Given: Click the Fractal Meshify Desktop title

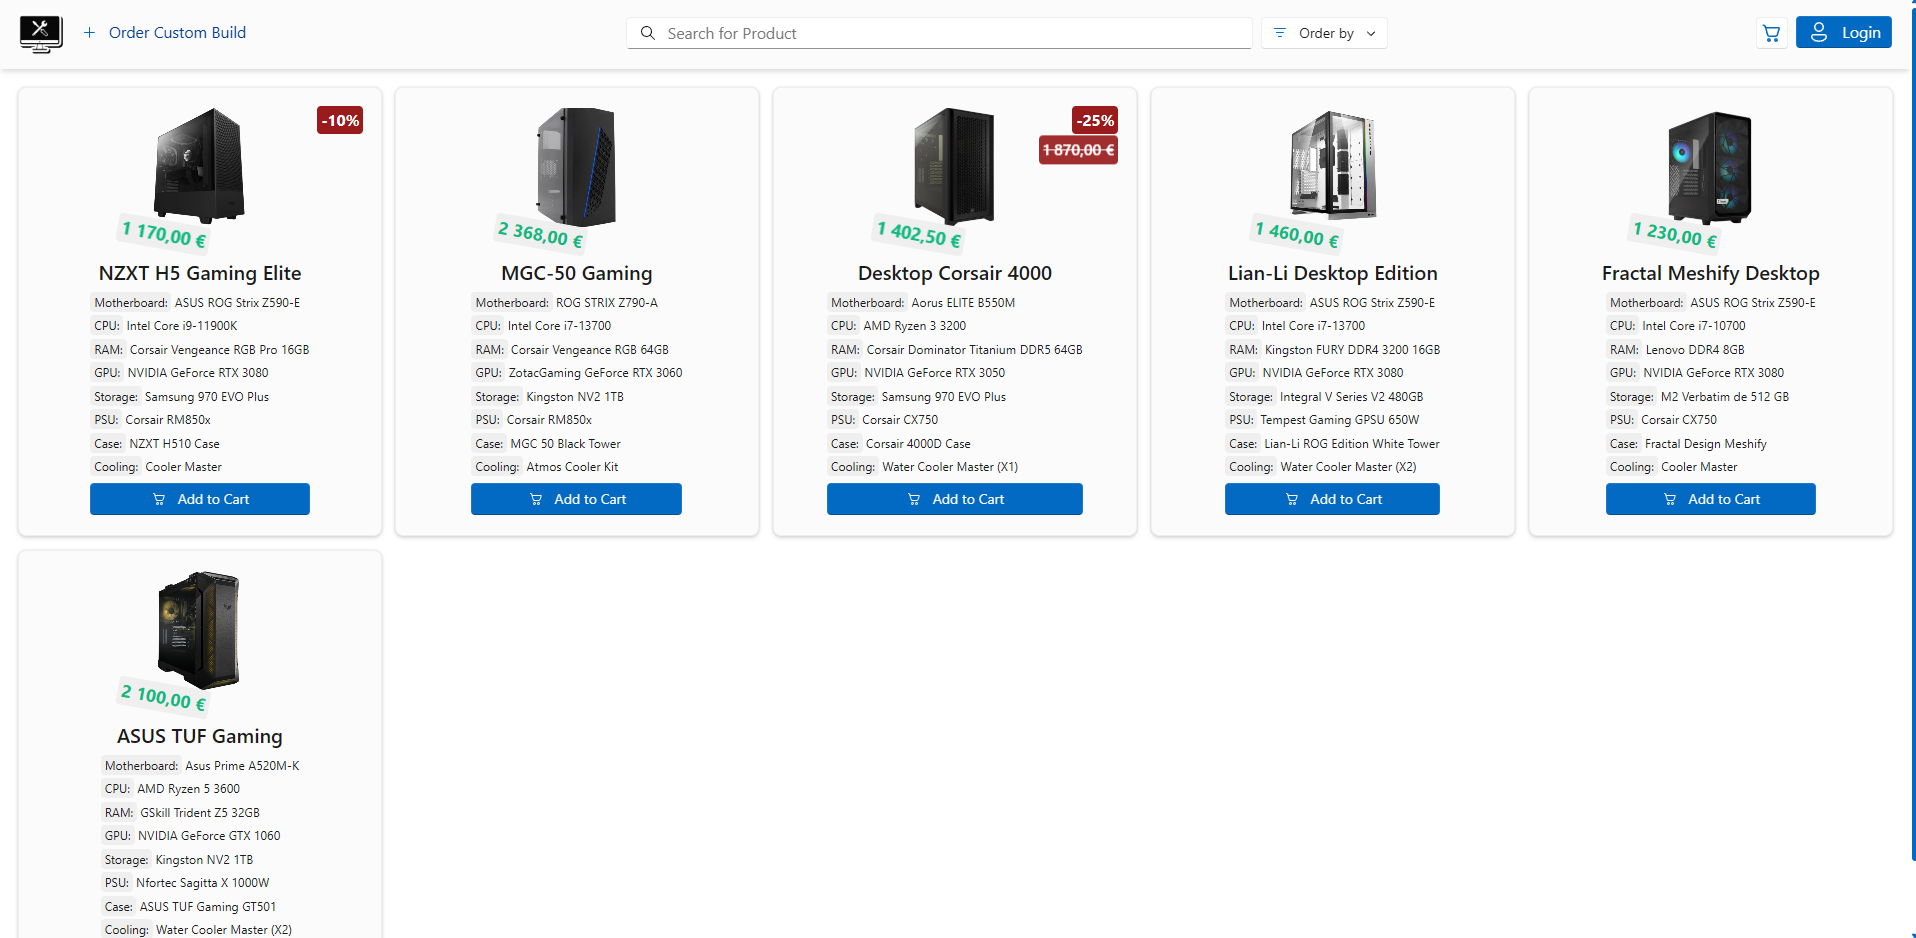Looking at the screenshot, I should pos(1711,273).
